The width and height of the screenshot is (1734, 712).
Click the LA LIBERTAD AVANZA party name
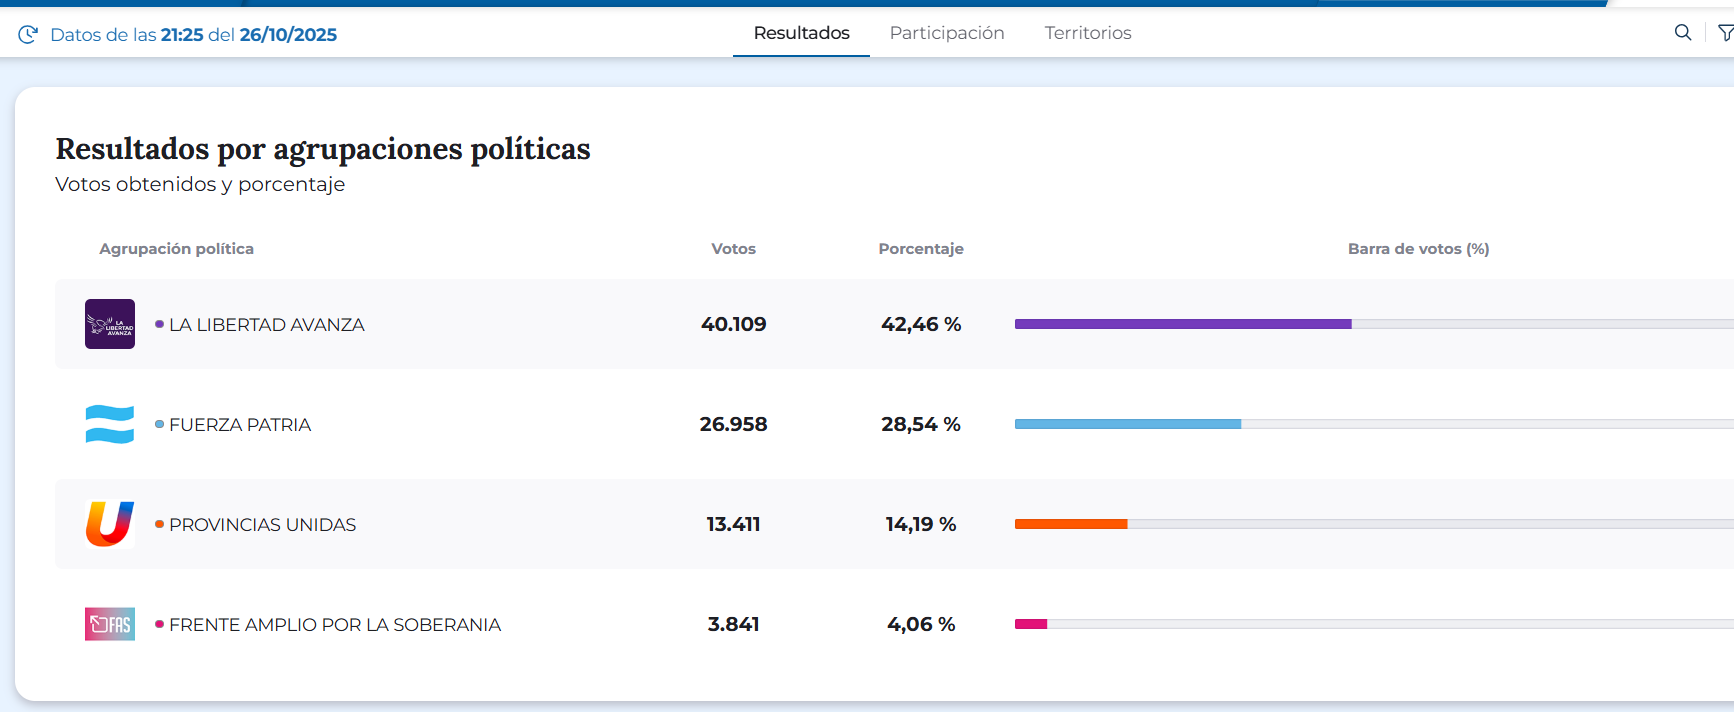(x=267, y=325)
